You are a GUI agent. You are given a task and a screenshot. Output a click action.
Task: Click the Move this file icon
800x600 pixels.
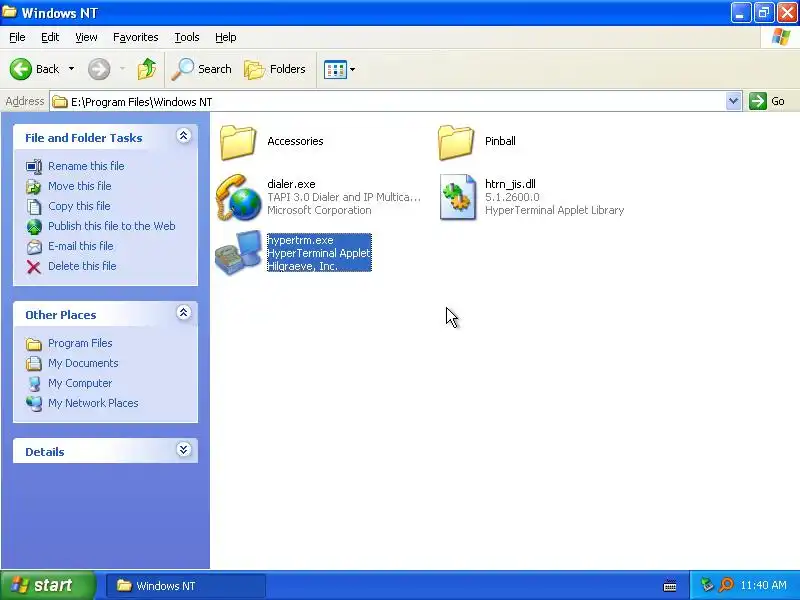coord(34,187)
